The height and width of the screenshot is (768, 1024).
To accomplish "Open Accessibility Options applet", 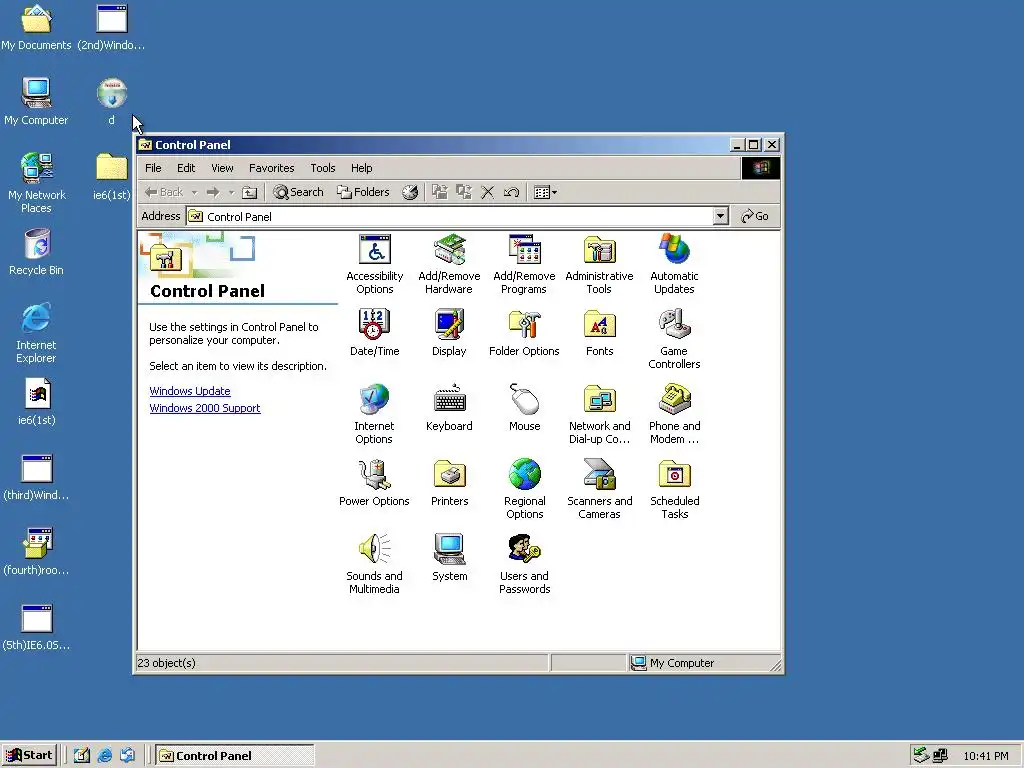I will pos(374,264).
